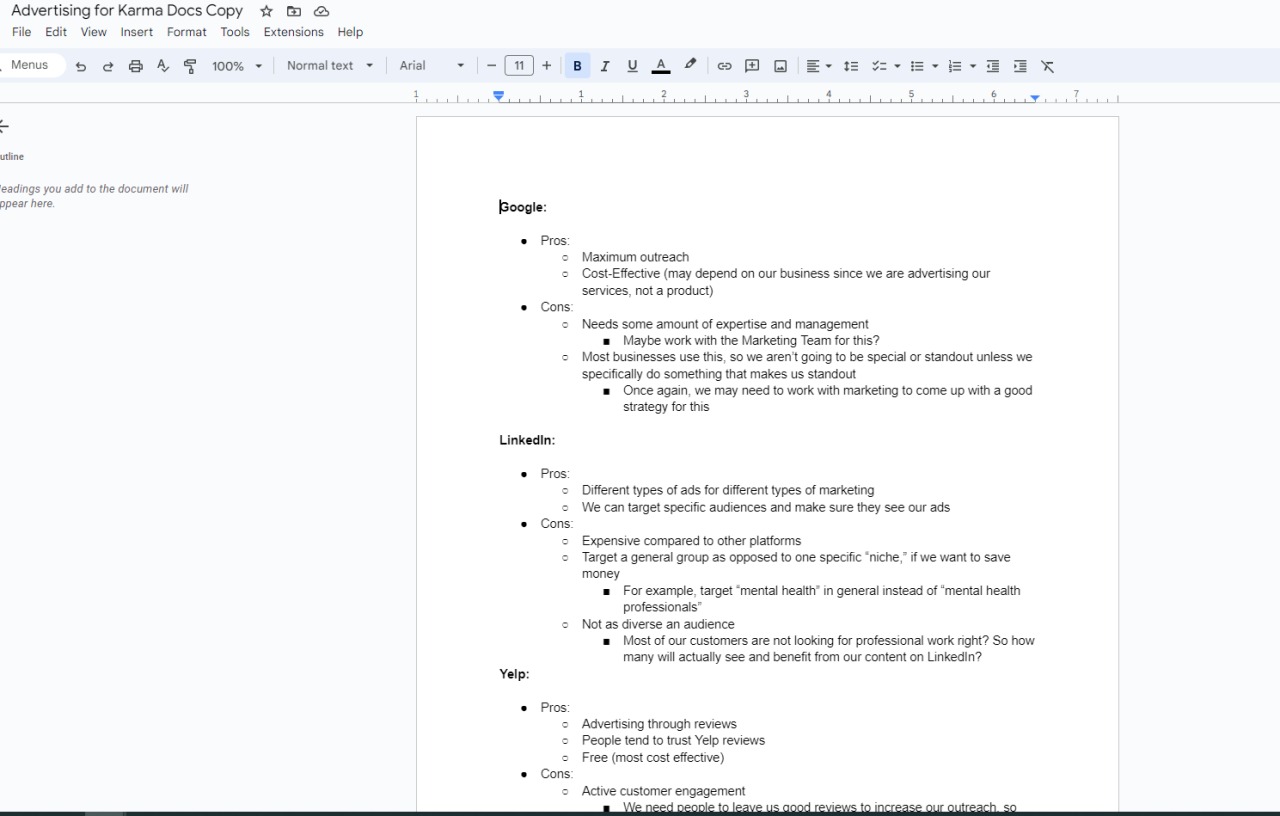This screenshot has width=1280, height=816.
Task: Click the left indent marker on the ruler
Action: [498, 96]
